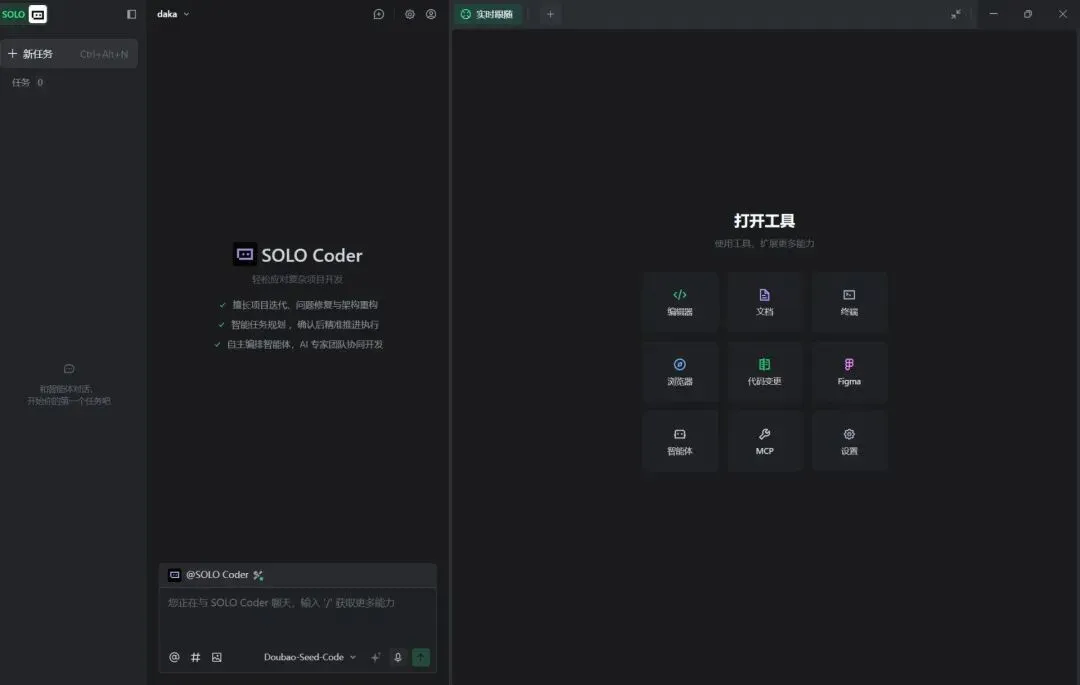
Task: Switch to the 实时跟随 tab
Action: (x=488, y=14)
